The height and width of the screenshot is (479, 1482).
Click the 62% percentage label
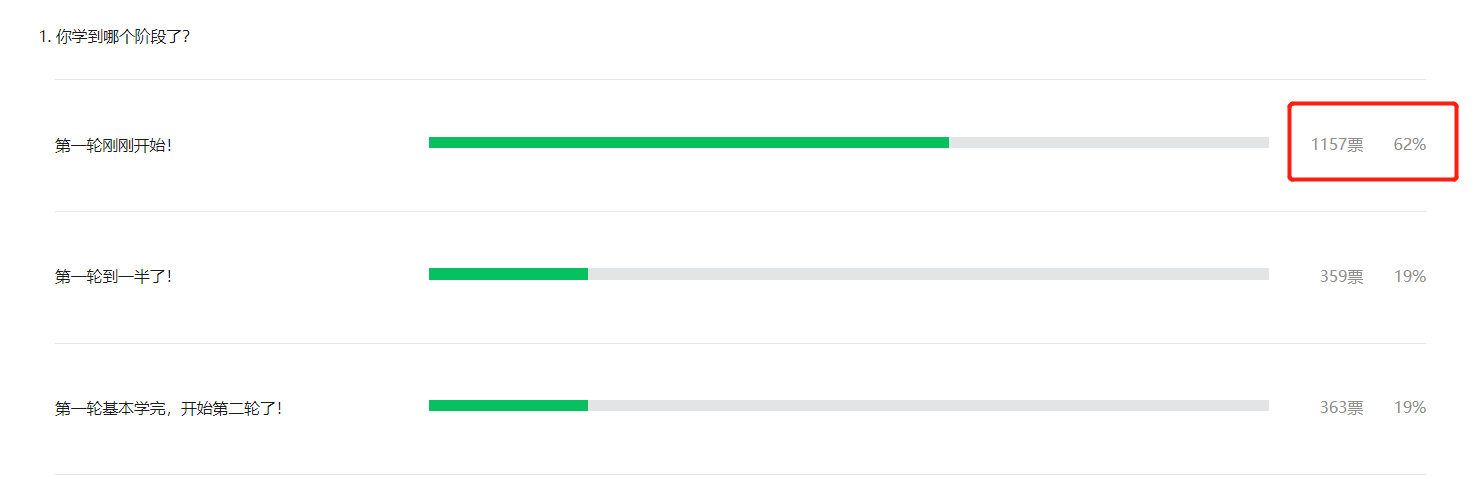pos(1410,144)
